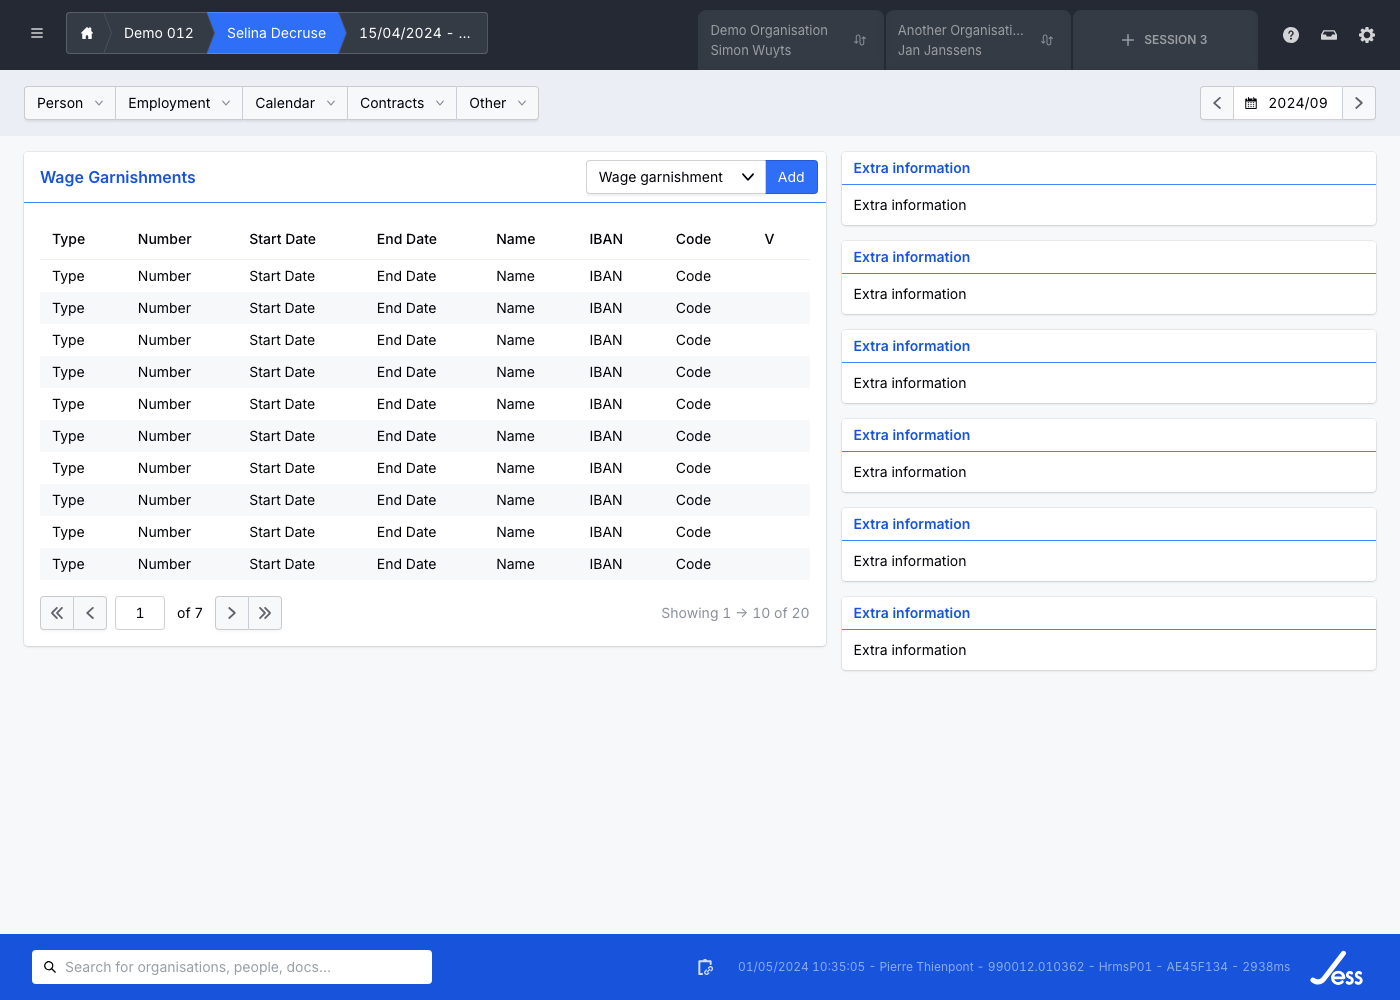Open the help question mark icon
The image size is (1400, 1000).
click(x=1291, y=35)
